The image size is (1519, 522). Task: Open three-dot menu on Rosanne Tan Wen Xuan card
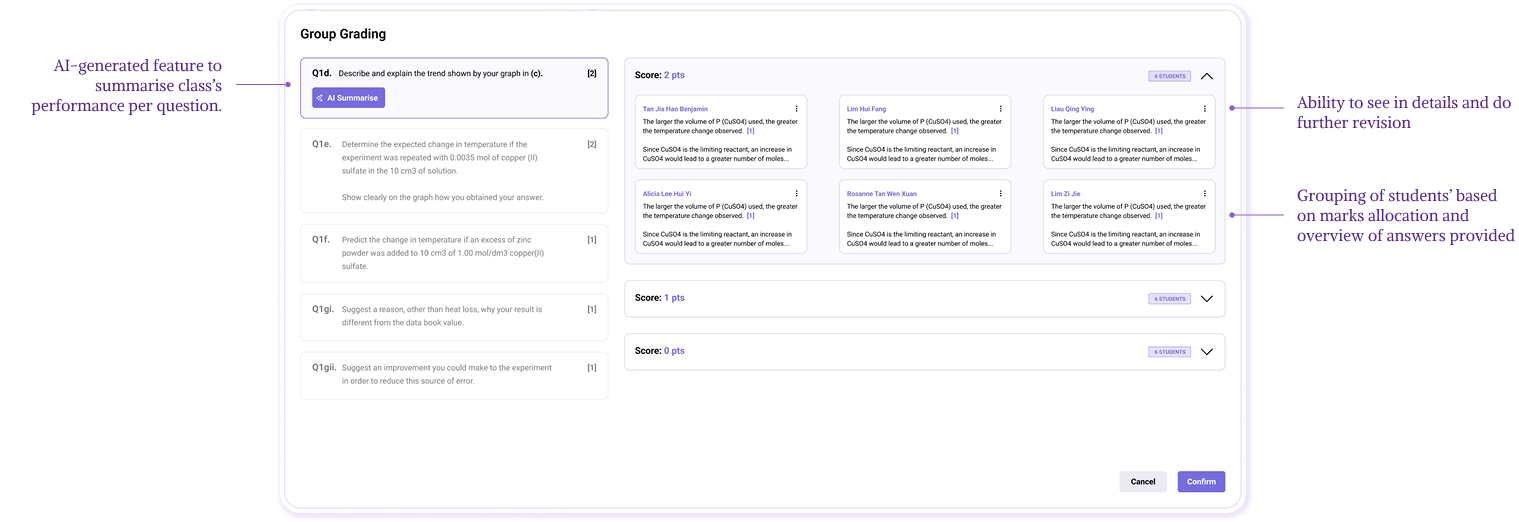point(1000,193)
